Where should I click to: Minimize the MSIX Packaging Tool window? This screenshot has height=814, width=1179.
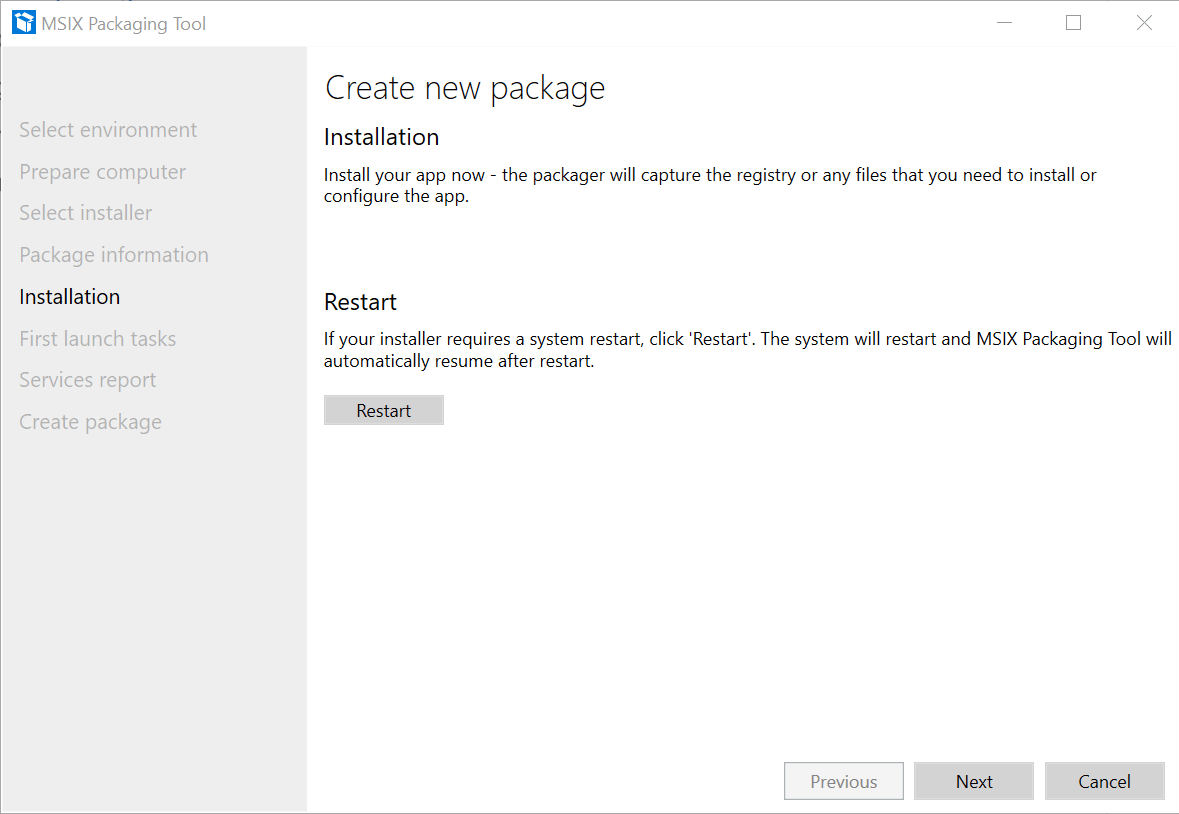(1004, 22)
